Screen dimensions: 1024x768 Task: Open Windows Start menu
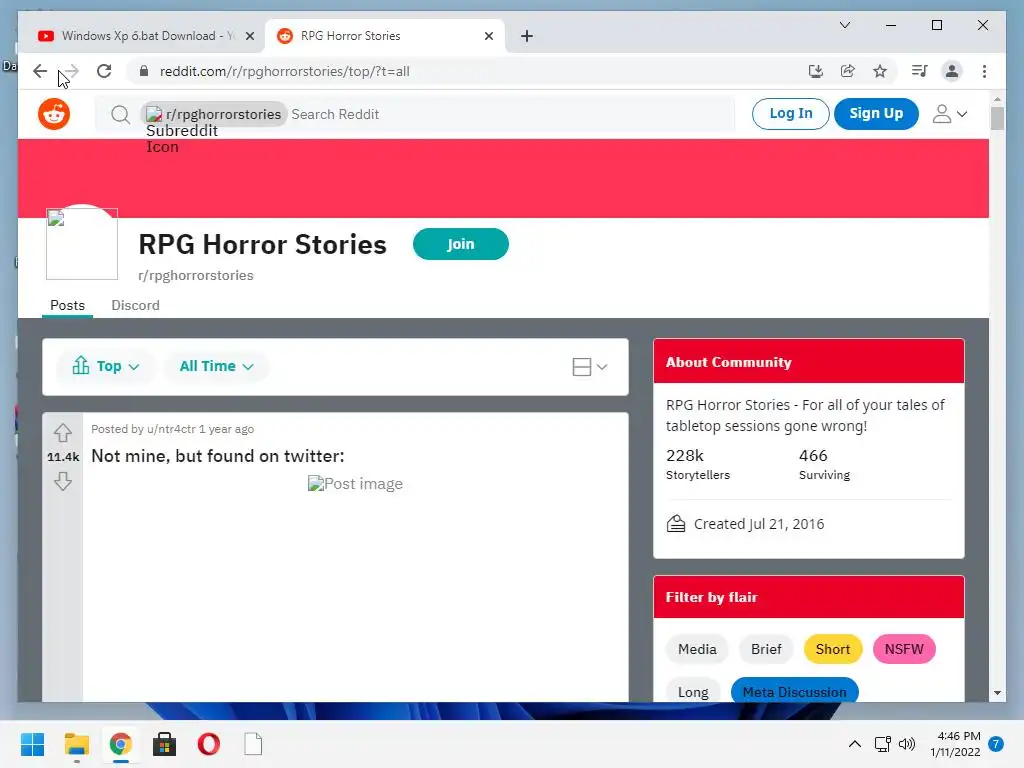(32, 744)
